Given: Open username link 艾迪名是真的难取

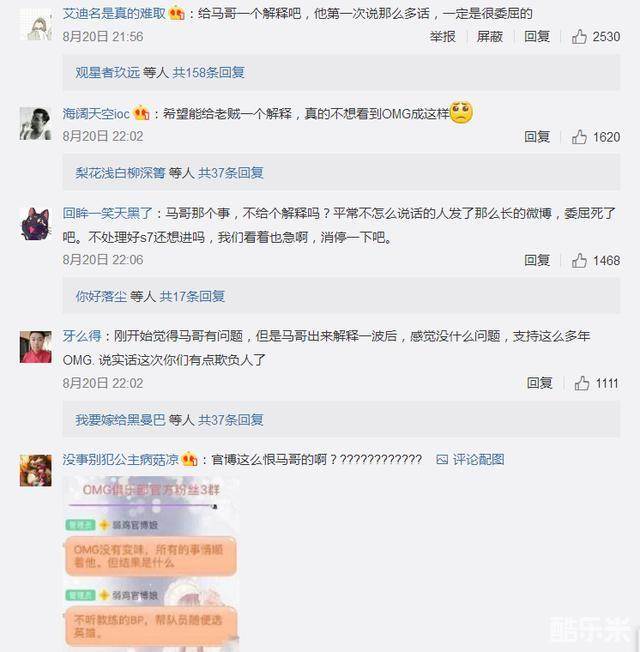Looking at the screenshot, I should pyautogui.click(x=114, y=14).
